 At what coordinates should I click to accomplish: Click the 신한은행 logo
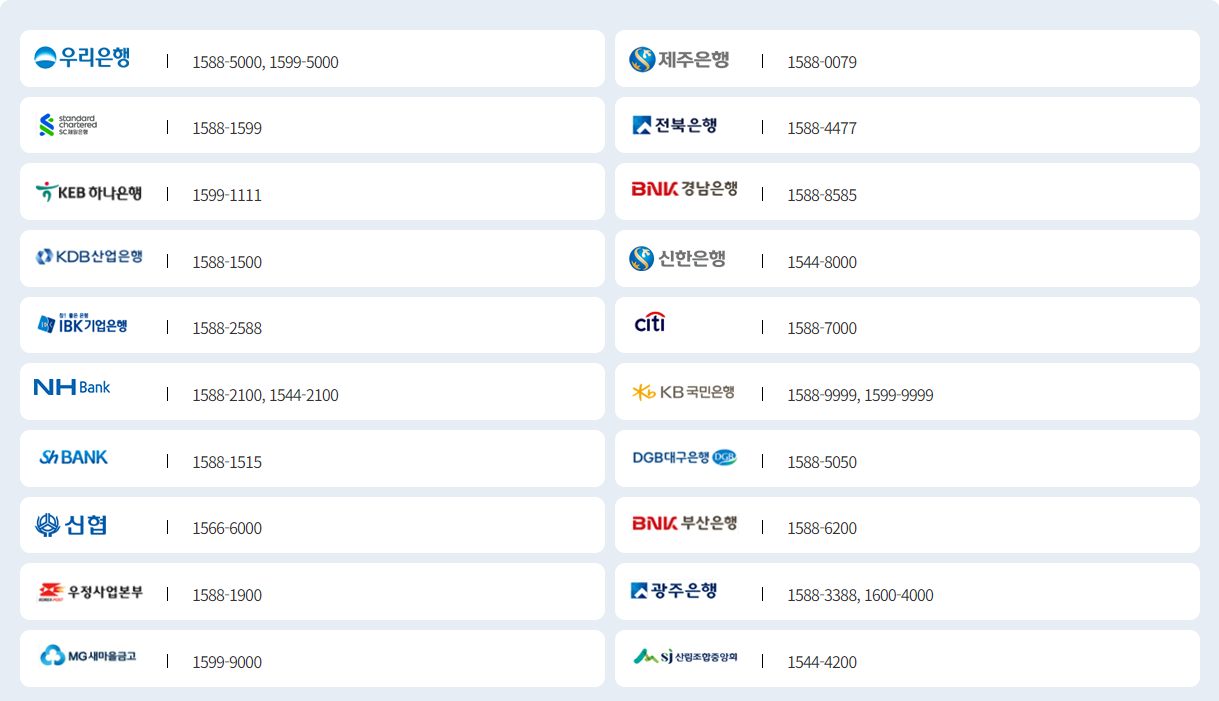tap(677, 259)
